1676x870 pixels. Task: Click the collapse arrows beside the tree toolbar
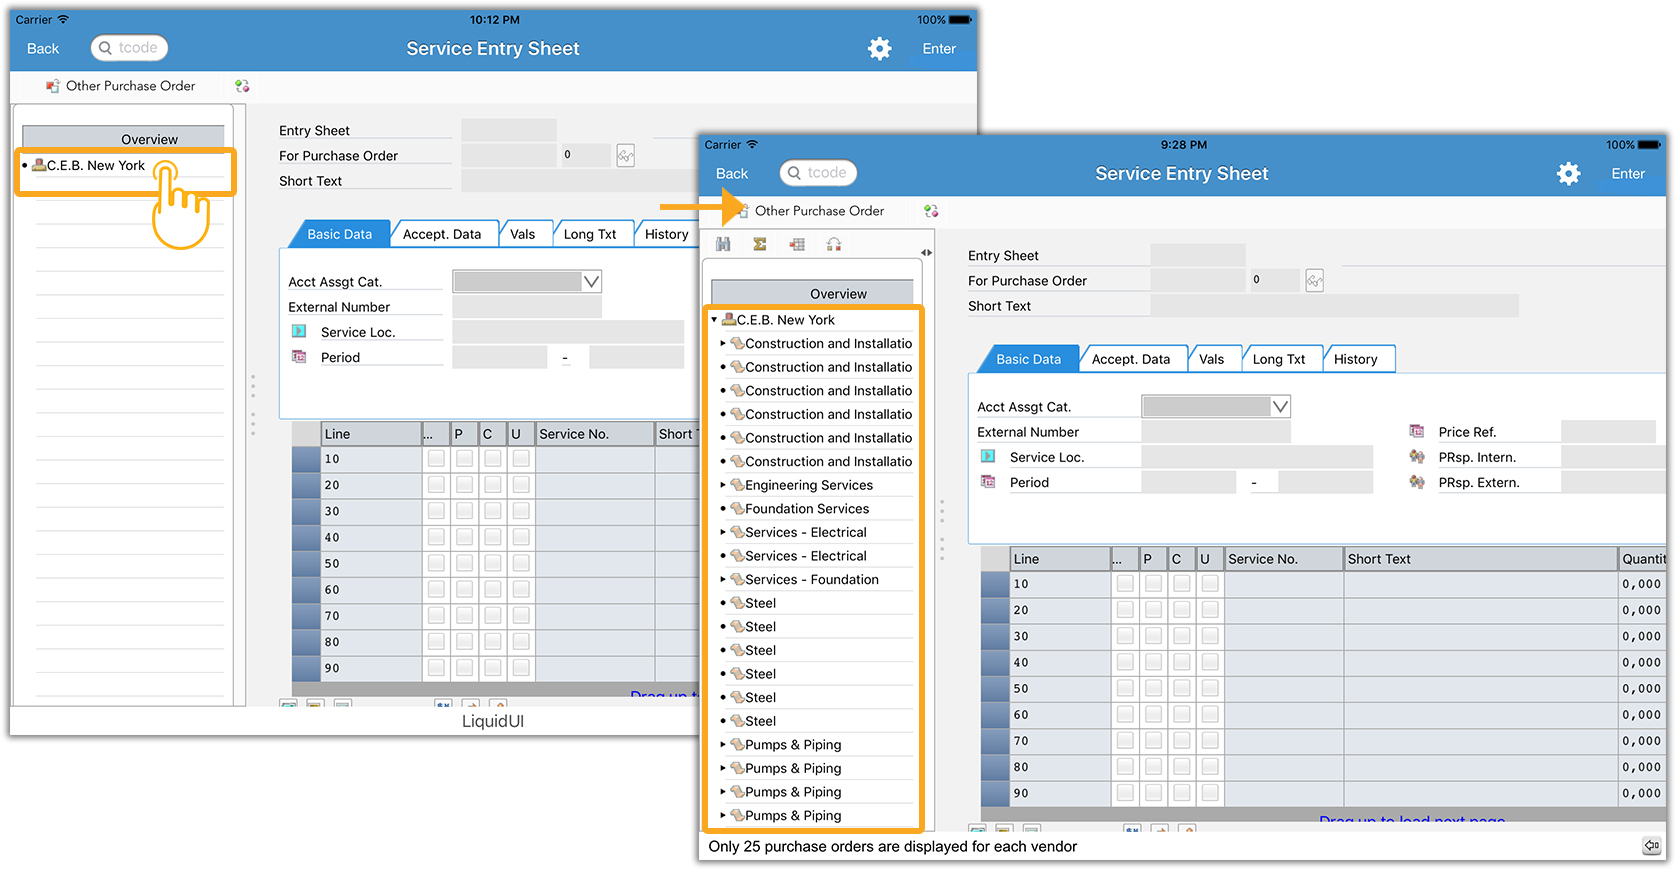926,253
